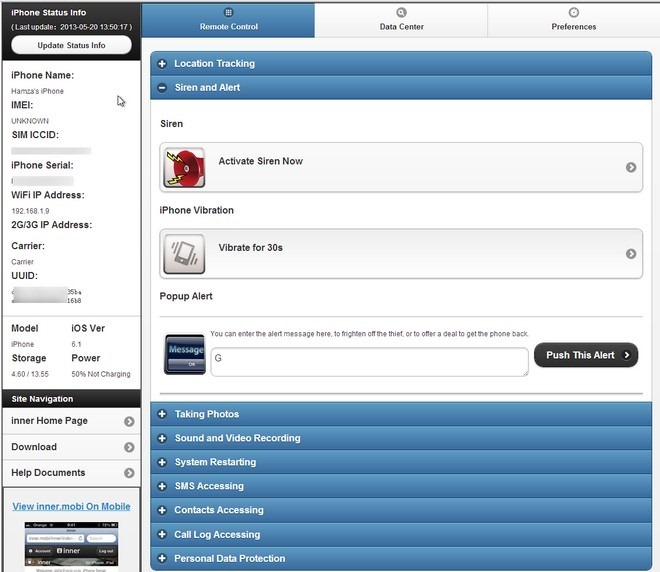Viewport: 660px width, 572px height.
Task: Expand the Taking Photos section
Action: [401, 414]
